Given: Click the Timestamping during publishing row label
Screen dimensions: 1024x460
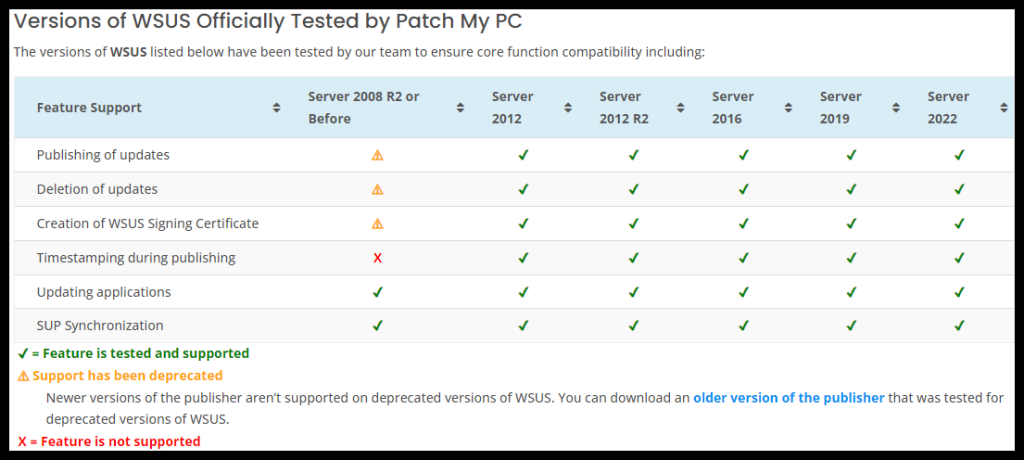Looking at the screenshot, I should pyautogui.click(x=136, y=257).
